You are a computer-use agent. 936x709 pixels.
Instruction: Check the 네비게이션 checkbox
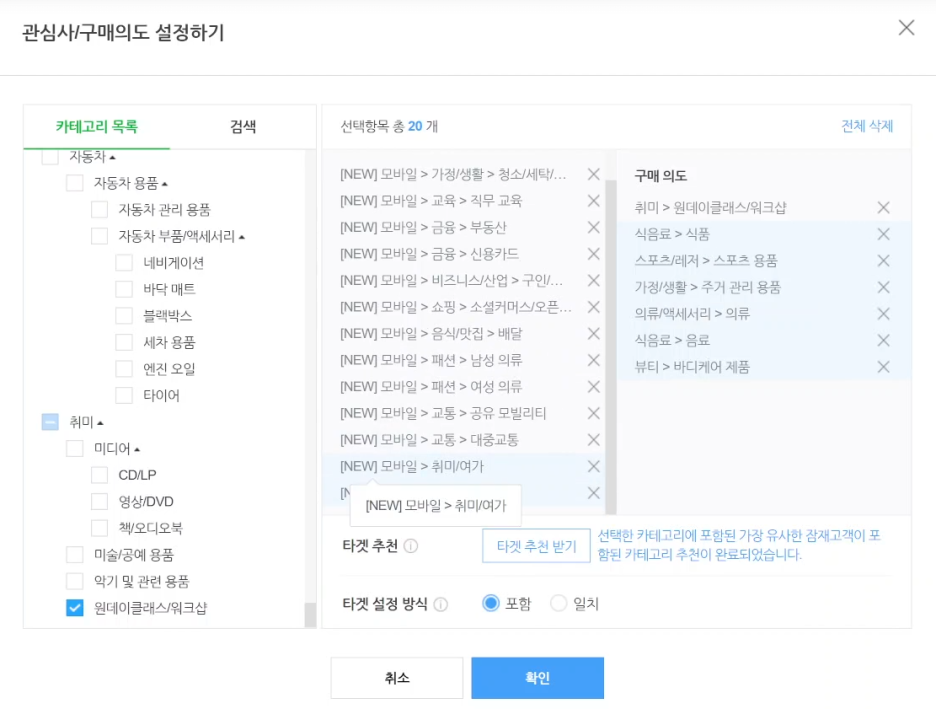pos(124,263)
